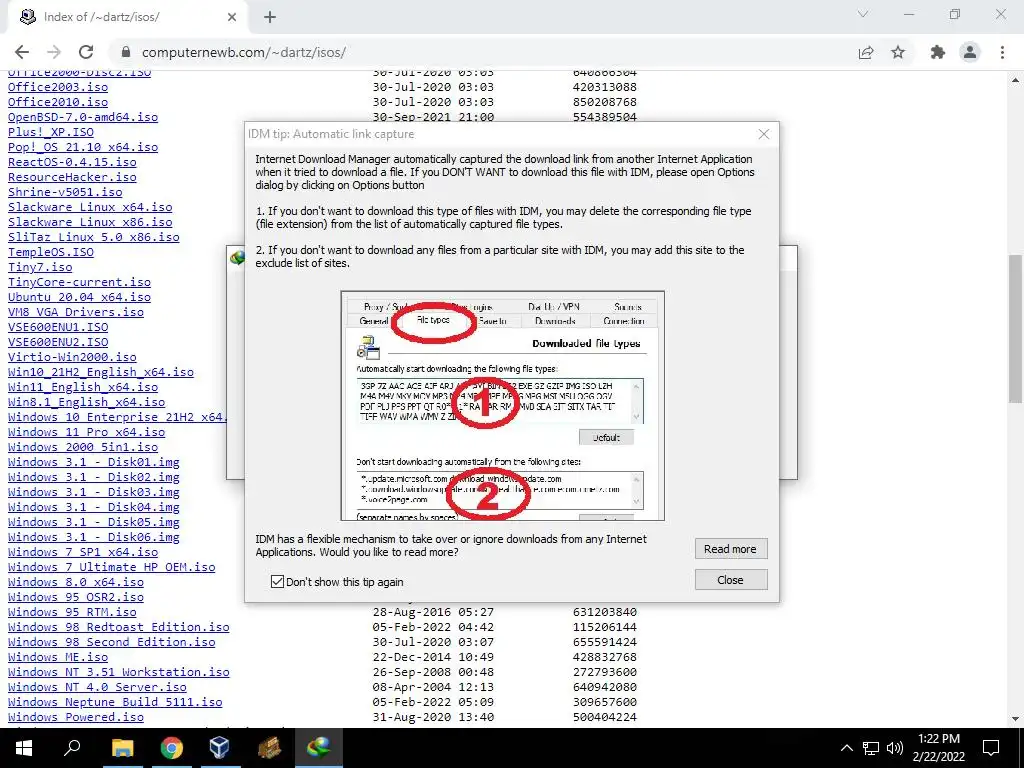
Task: Open the ResourceHacker.iso link
Action: tap(72, 177)
